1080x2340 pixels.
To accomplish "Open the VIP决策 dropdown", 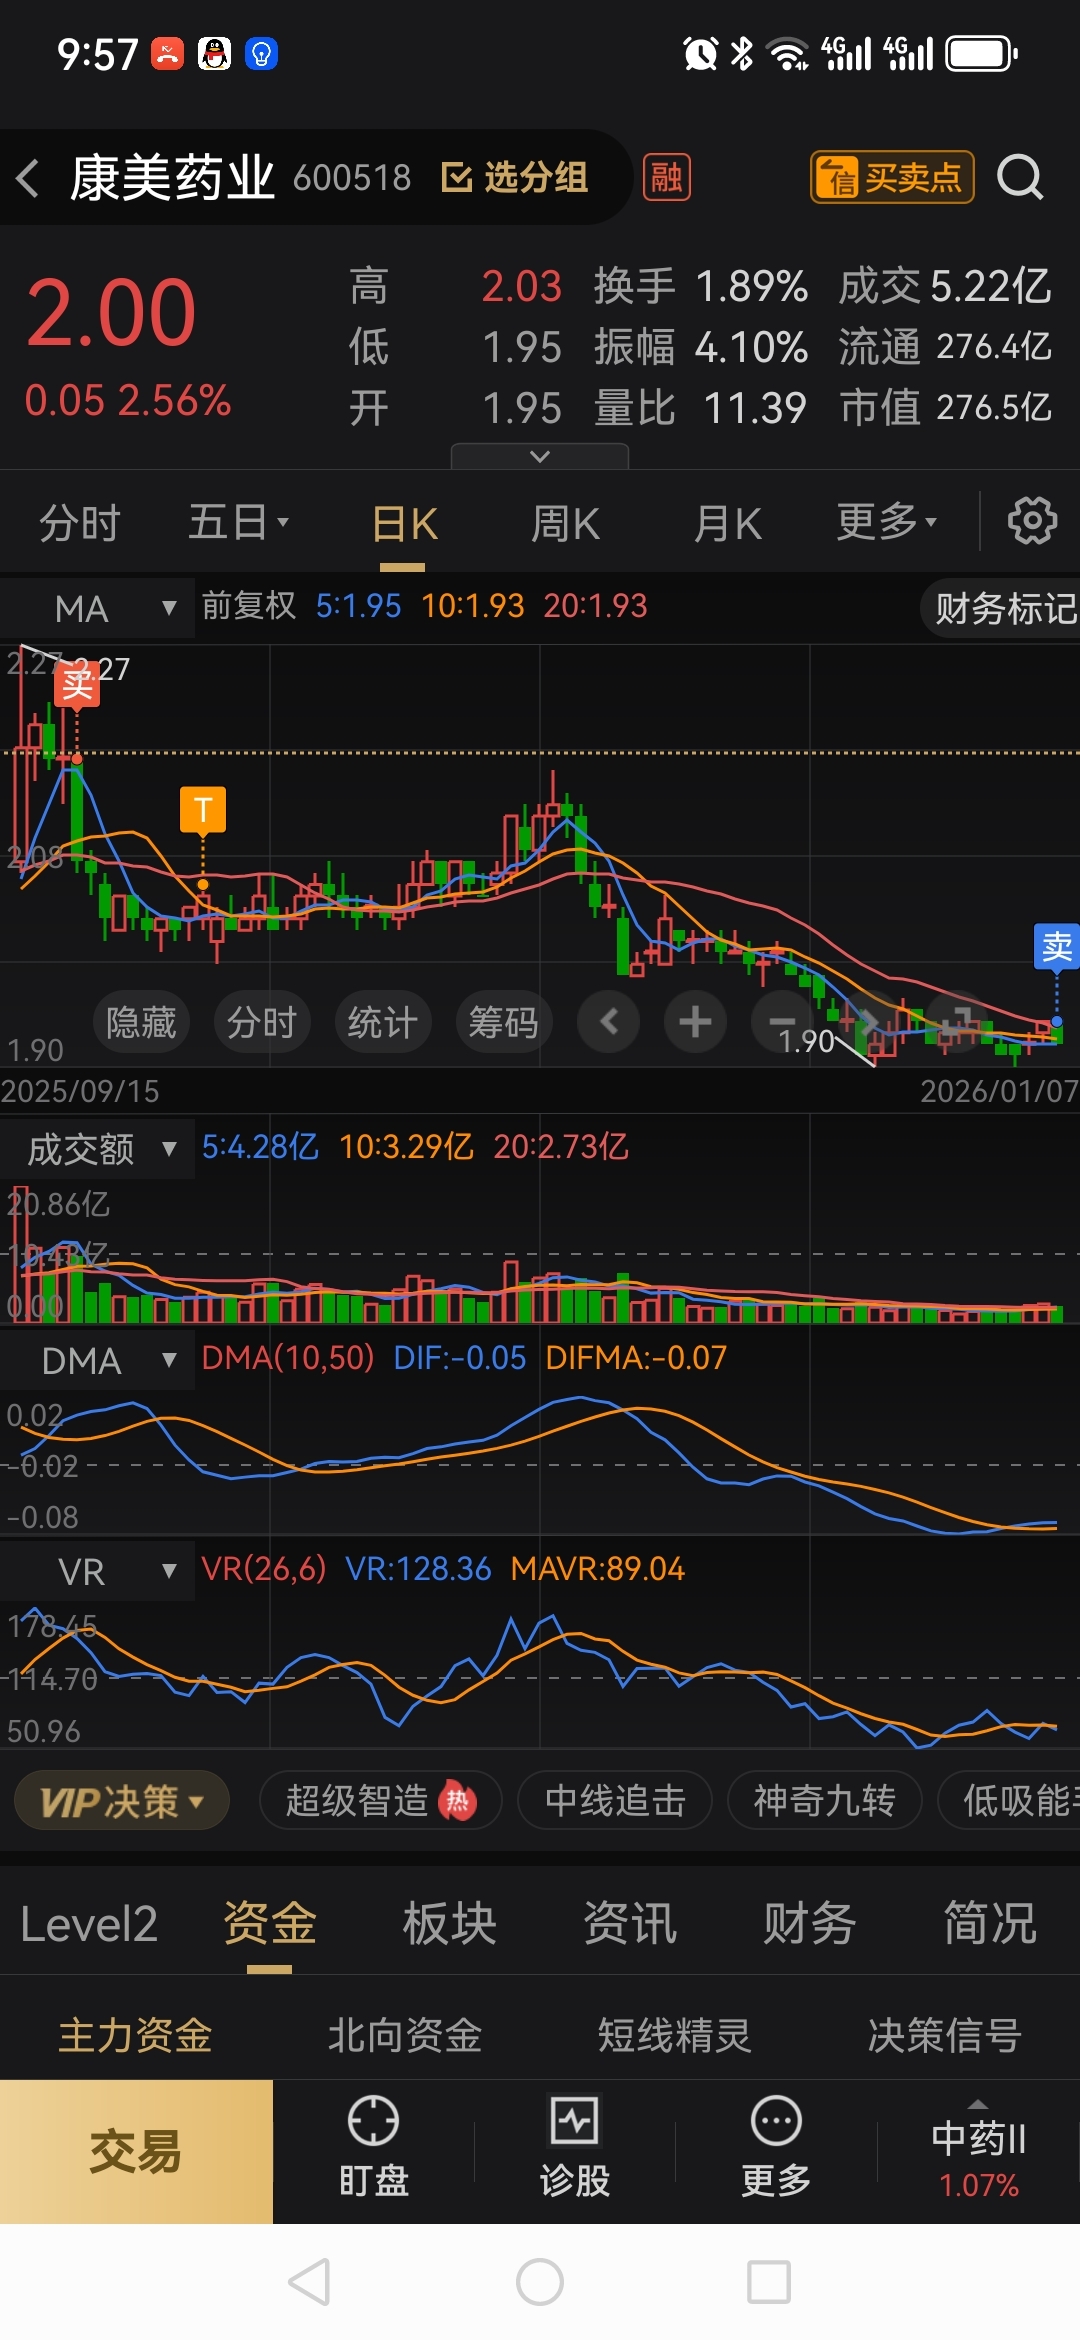I will (x=122, y=1801).
